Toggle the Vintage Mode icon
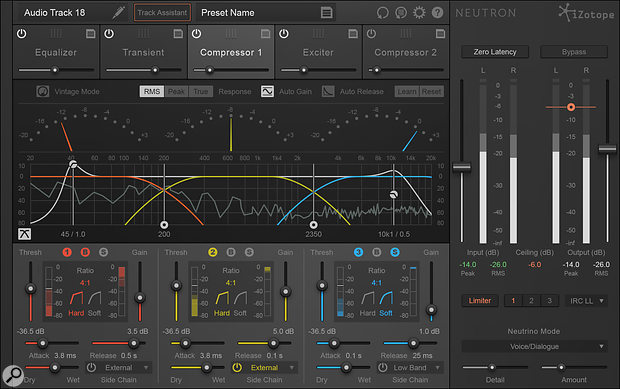 pyautogui.click(x=43, y=91)
